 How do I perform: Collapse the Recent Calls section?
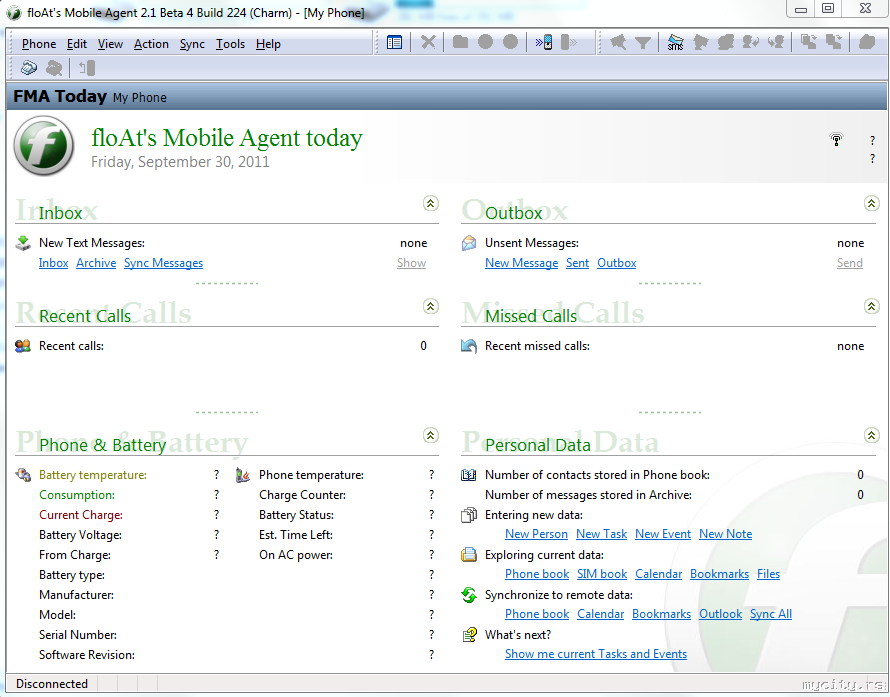tap(431, 306)
